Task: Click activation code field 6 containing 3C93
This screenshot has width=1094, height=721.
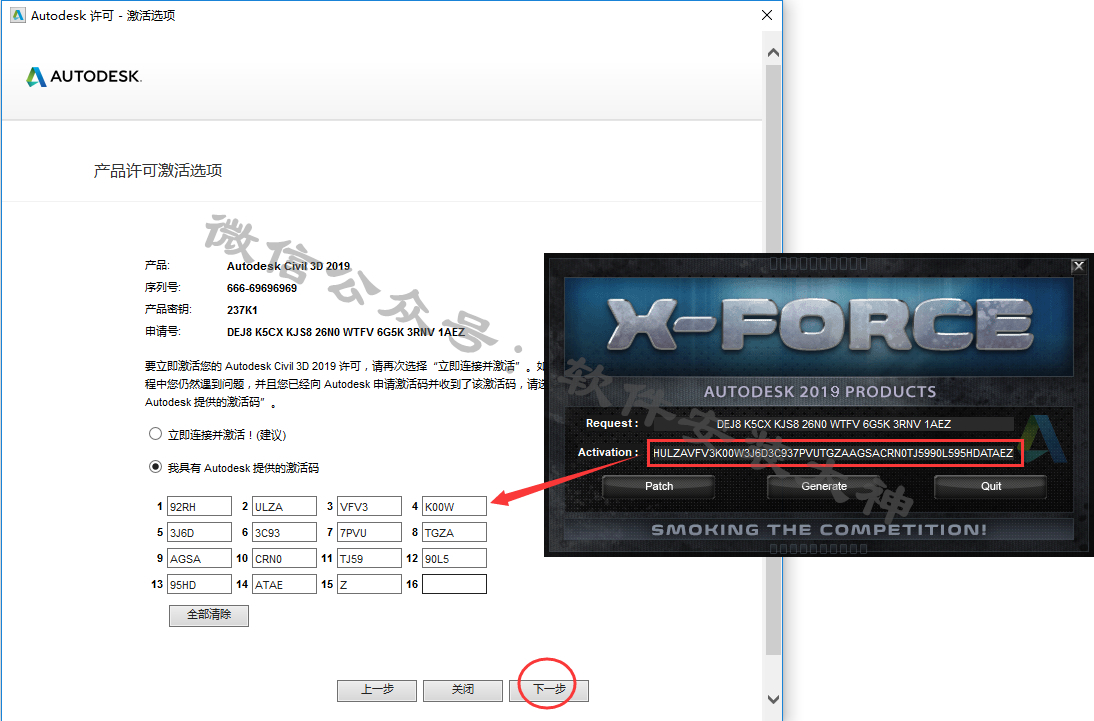Action: [x=285, y=532]
